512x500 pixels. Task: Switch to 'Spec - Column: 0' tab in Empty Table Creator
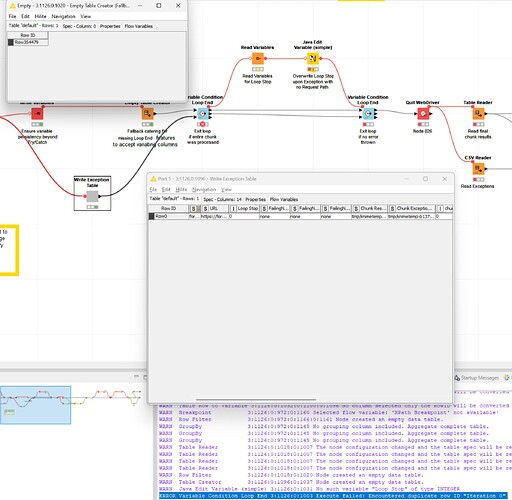point(79,26)
